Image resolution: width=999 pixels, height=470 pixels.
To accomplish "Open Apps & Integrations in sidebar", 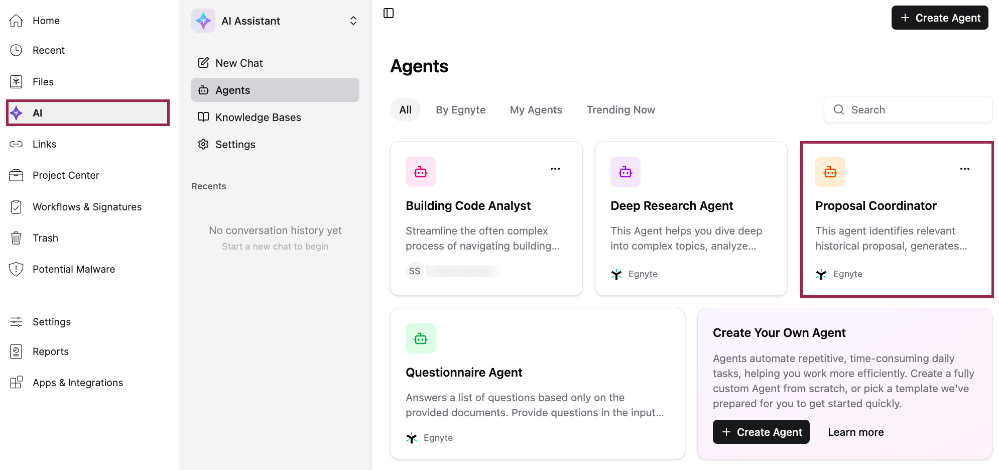I will pyautogui.click(x=78, y=383).
